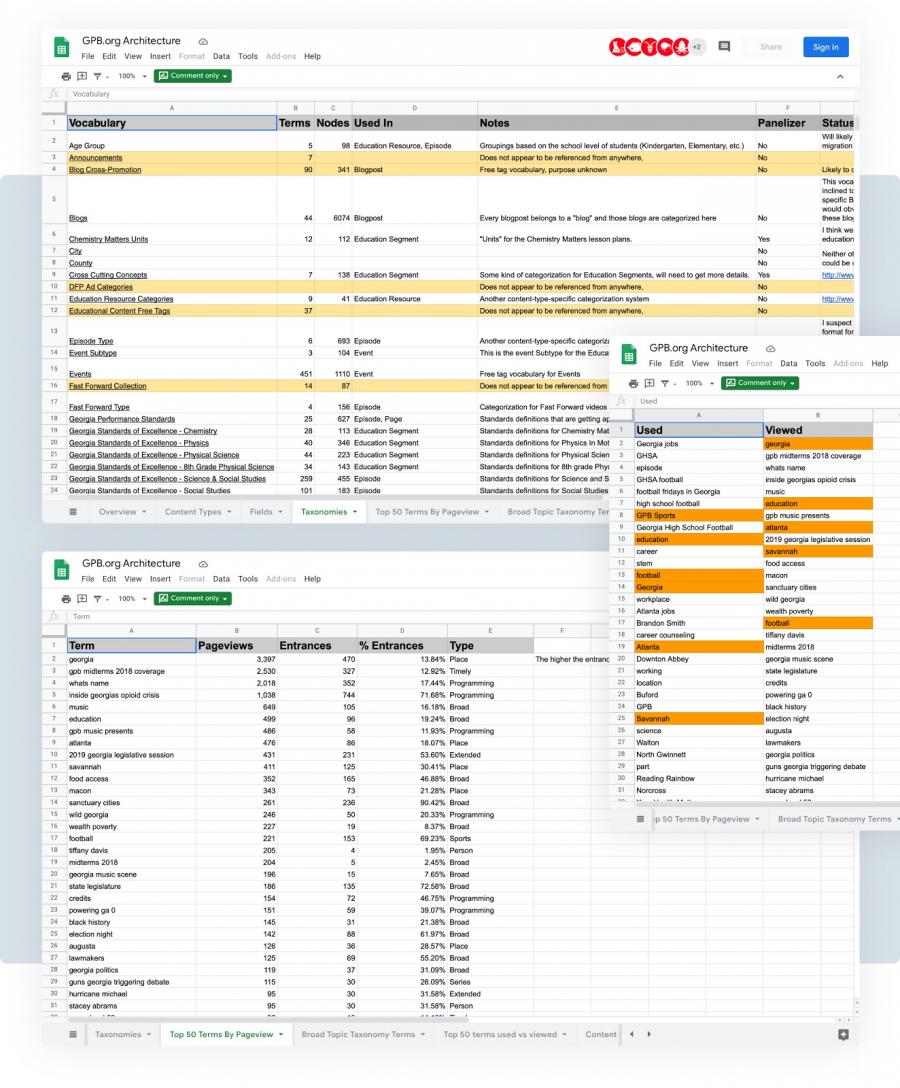Select the Panelizer header cell
The image size is (900, 1088).
788,123
